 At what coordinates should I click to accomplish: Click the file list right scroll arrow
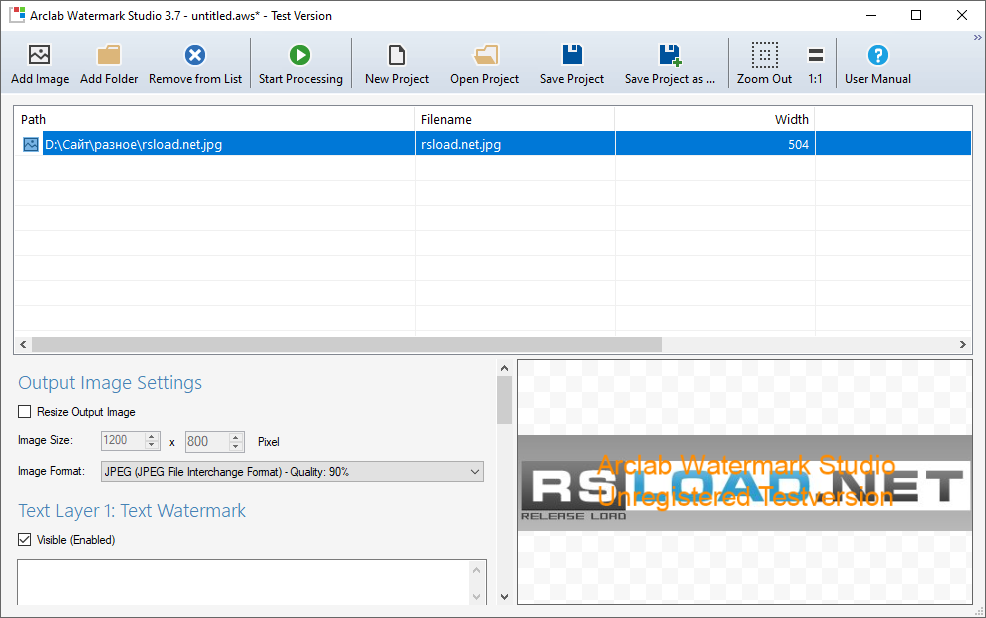[962, 345]
